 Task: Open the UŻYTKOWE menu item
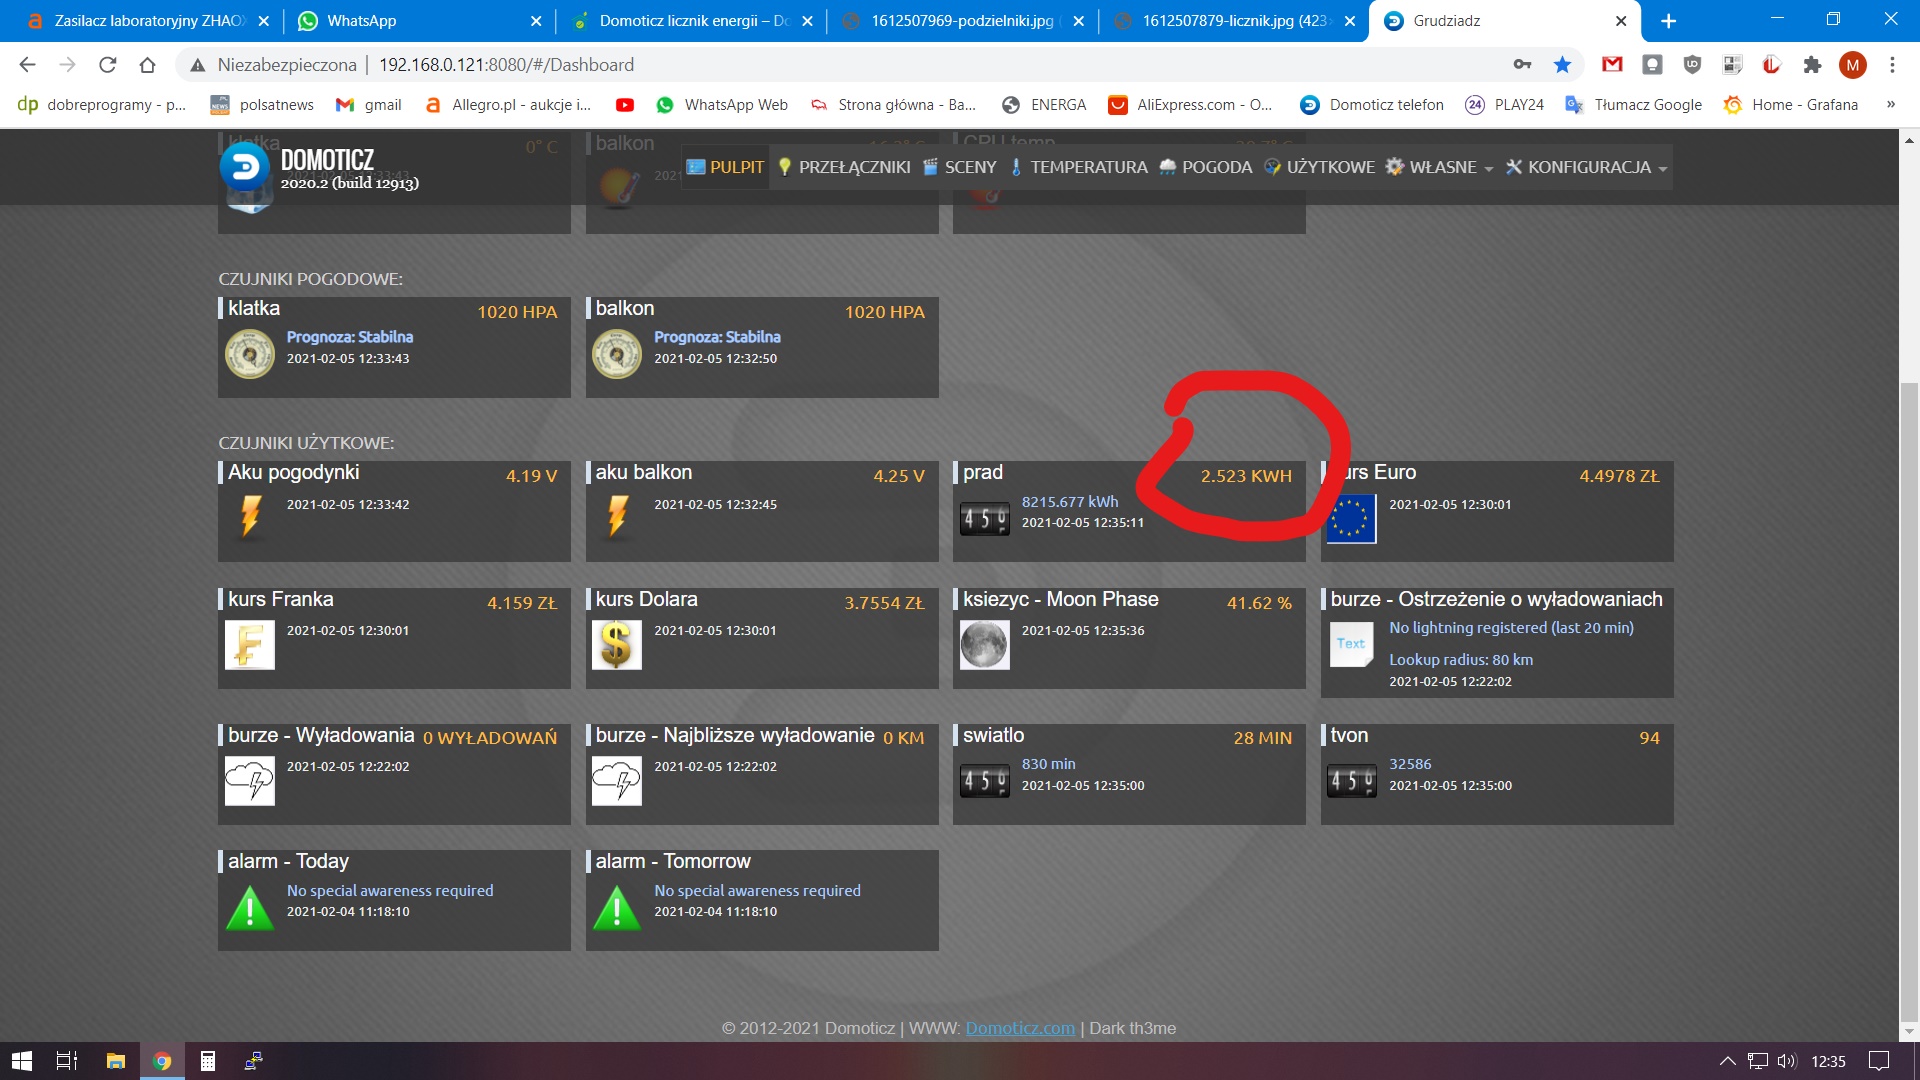tap(1319, 167)
